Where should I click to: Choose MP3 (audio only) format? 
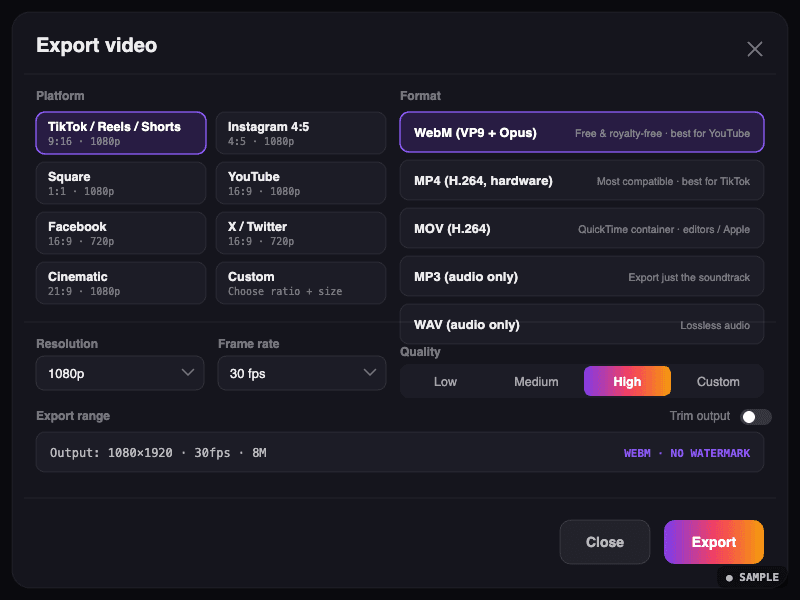point(582,277)
